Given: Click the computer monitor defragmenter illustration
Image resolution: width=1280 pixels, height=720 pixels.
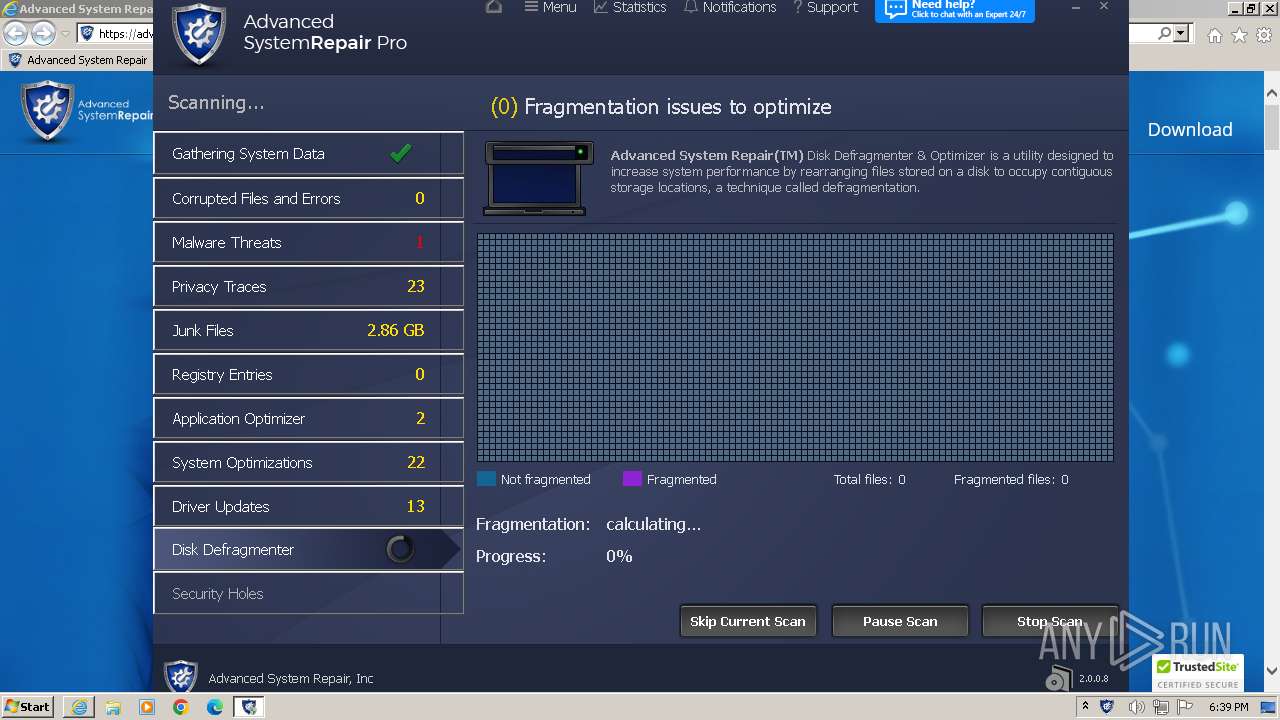Looking at the screenshot, I should (539, 178).
